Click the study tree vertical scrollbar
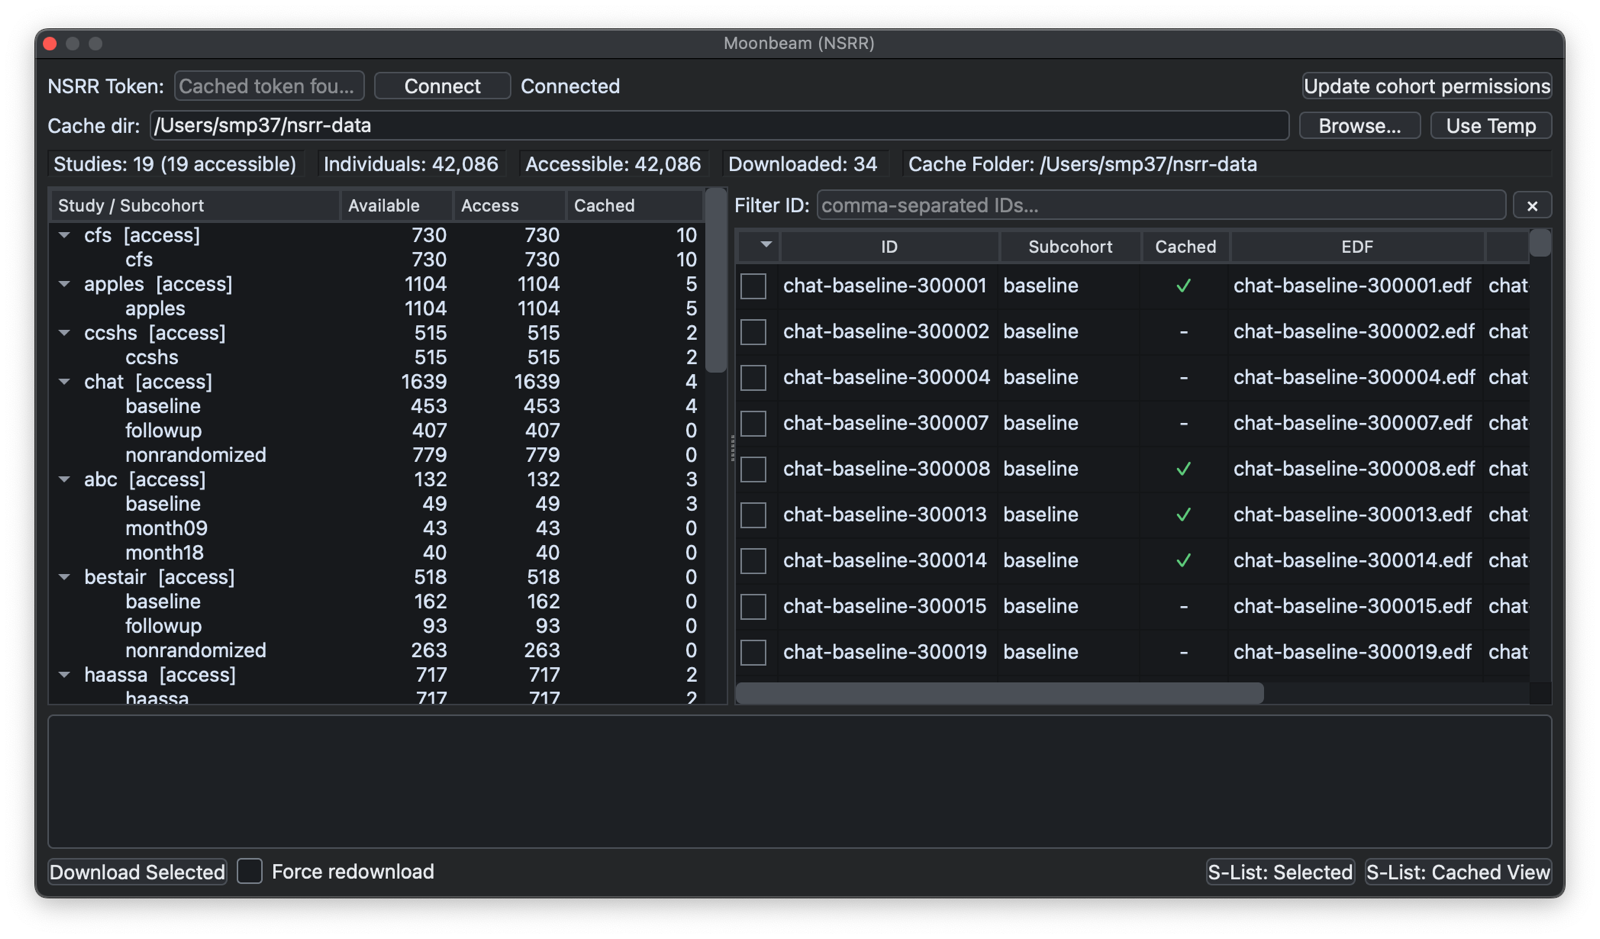Viewport: 1600px width, 939px height. click(x=716, y=280)
